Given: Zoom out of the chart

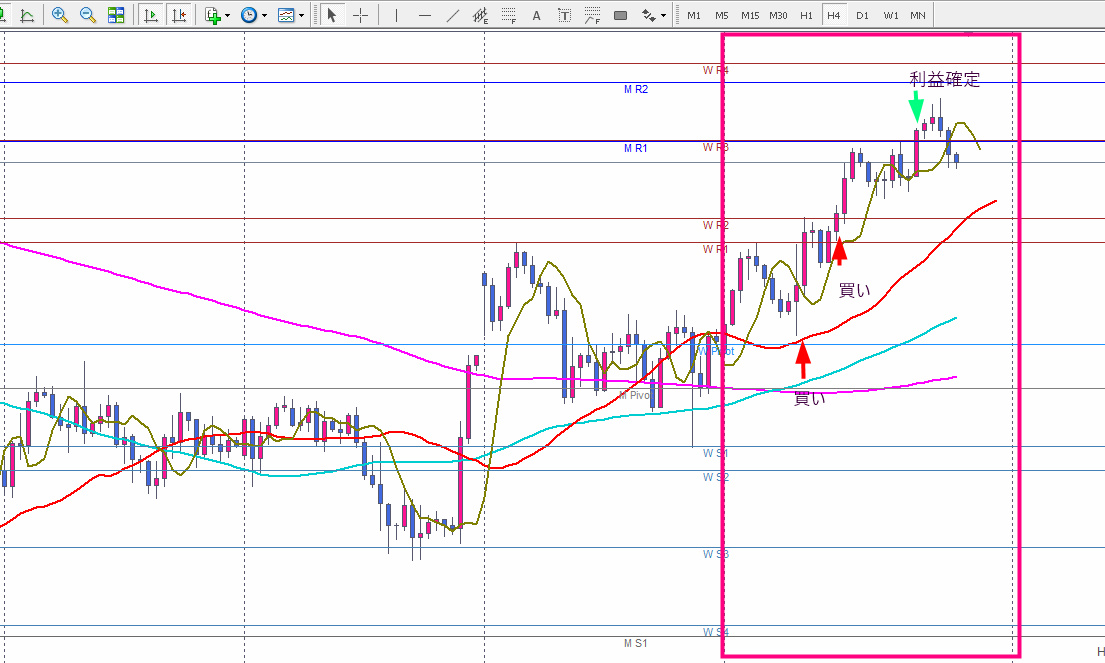Looking at the screenshot, I should coord(88,15).
